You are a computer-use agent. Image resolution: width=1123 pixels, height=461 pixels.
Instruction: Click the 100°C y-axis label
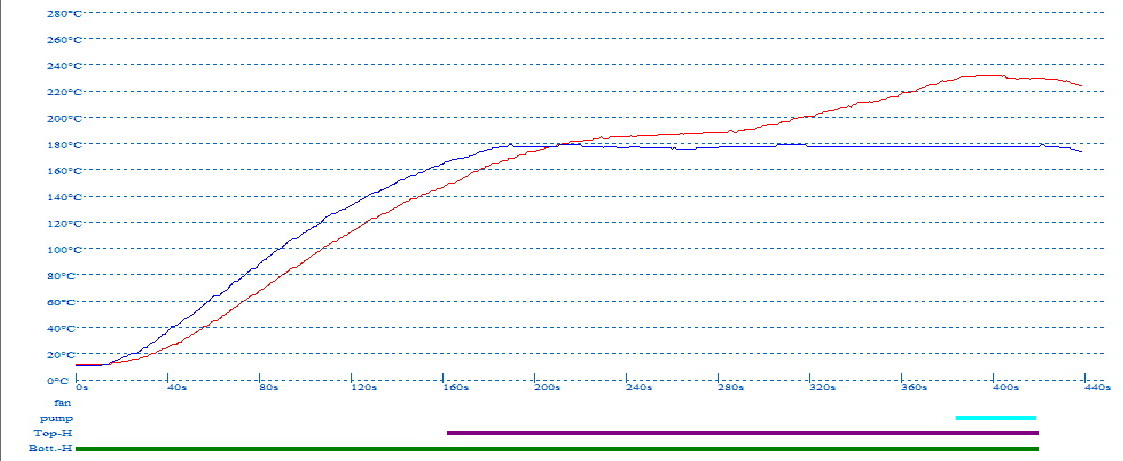[x=64, y=249]
